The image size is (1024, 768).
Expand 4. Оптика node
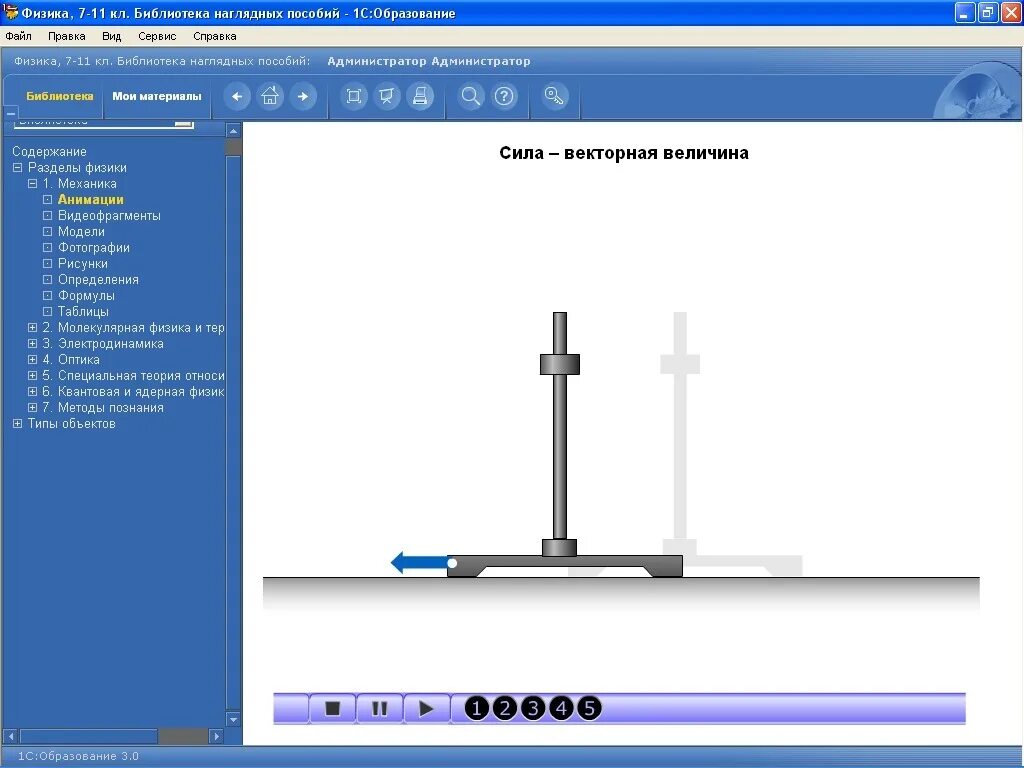tap(32, 359)
